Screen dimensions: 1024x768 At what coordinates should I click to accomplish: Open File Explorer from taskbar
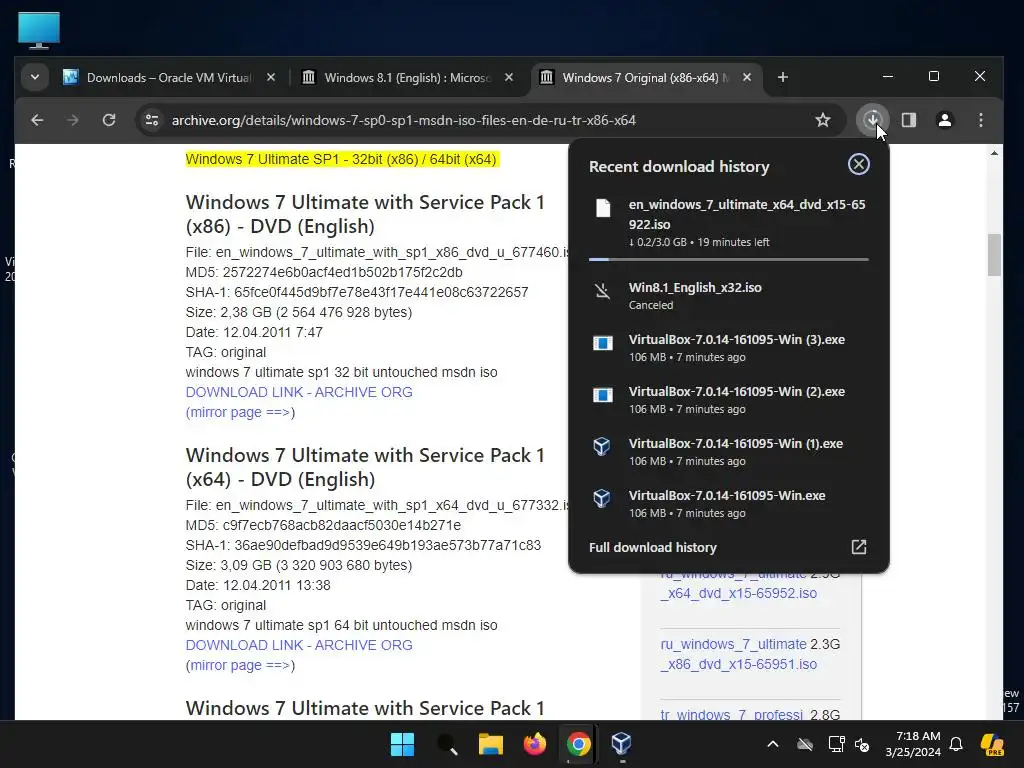point(490,744)
